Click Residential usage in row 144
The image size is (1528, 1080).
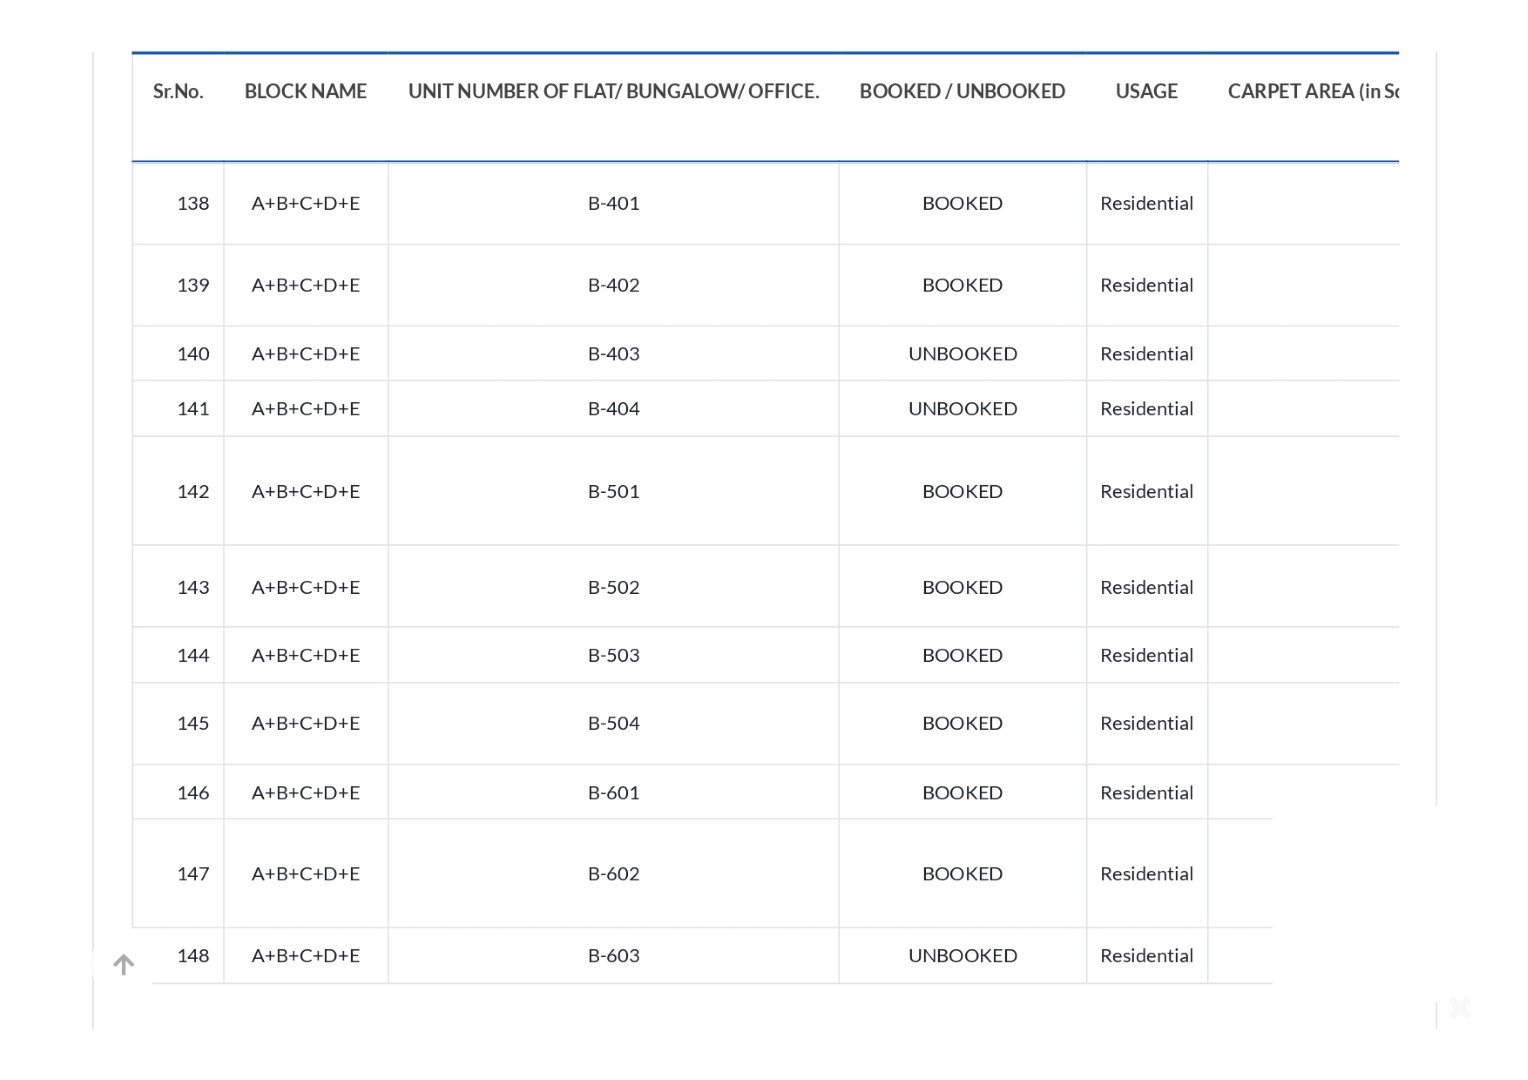[1147, 655]
